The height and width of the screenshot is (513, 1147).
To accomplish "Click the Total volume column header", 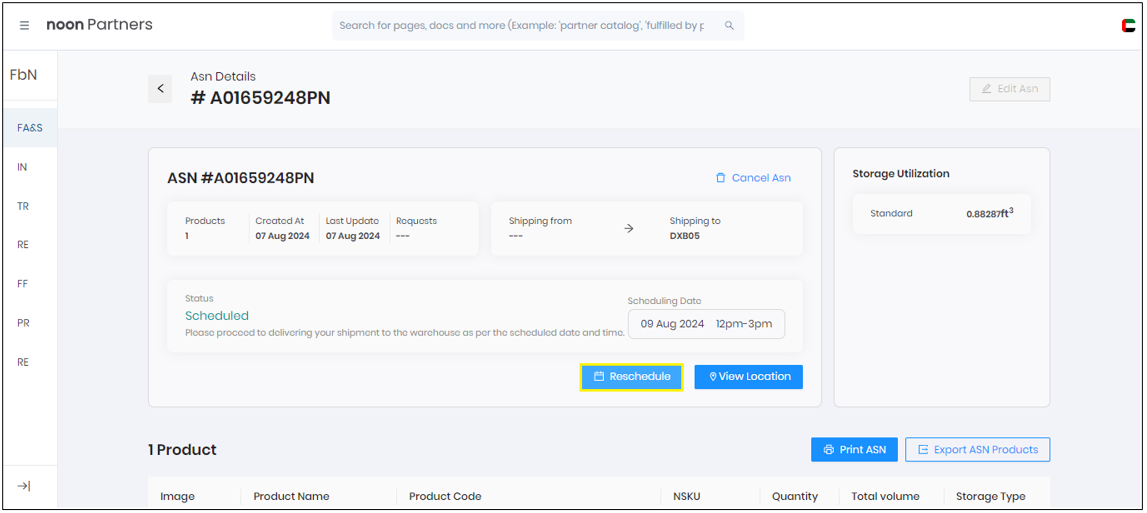I will pyautogui.click(x=885, y=496).
